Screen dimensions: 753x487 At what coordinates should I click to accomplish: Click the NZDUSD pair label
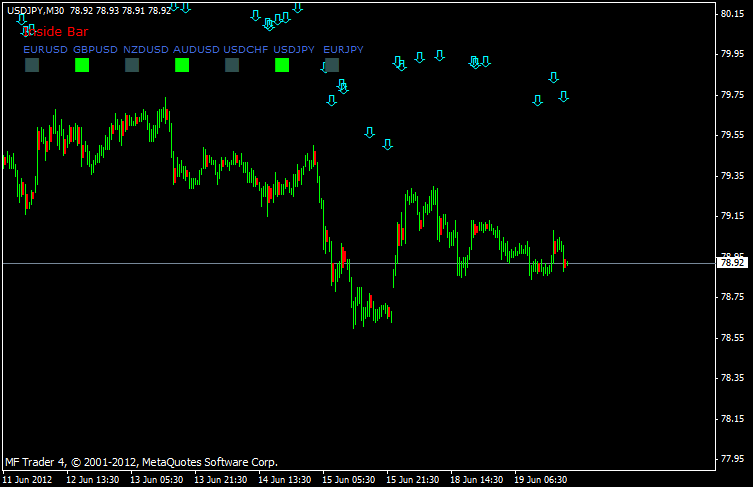pos(146,49)
